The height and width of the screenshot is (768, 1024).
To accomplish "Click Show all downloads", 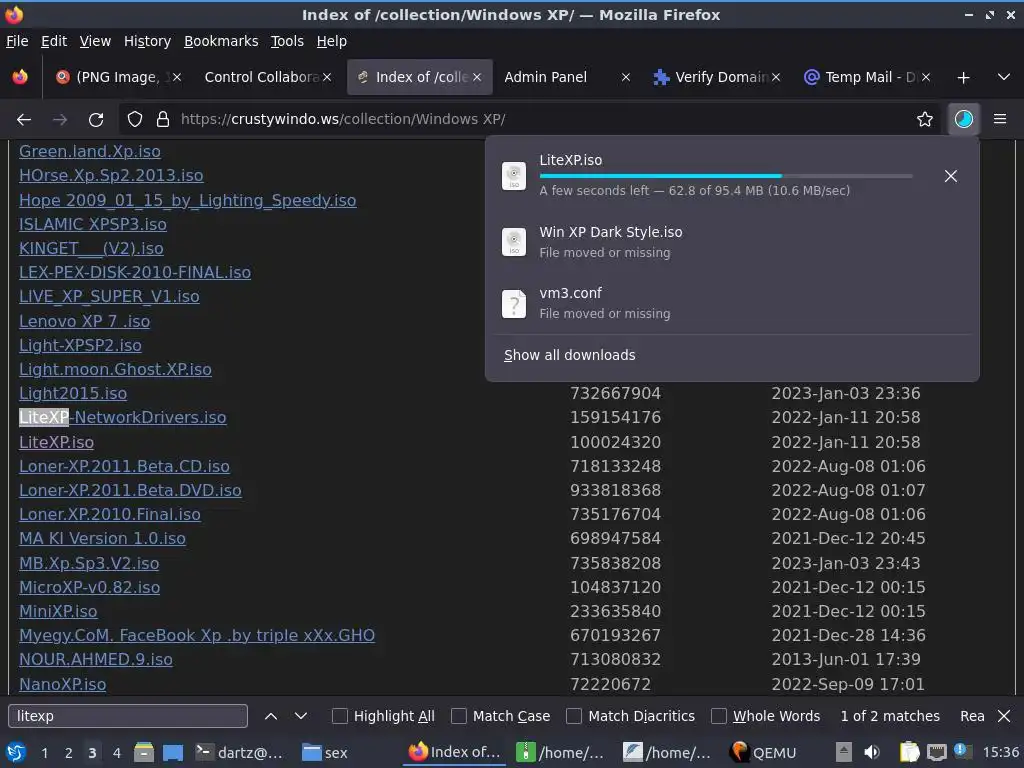I will 569,355.
